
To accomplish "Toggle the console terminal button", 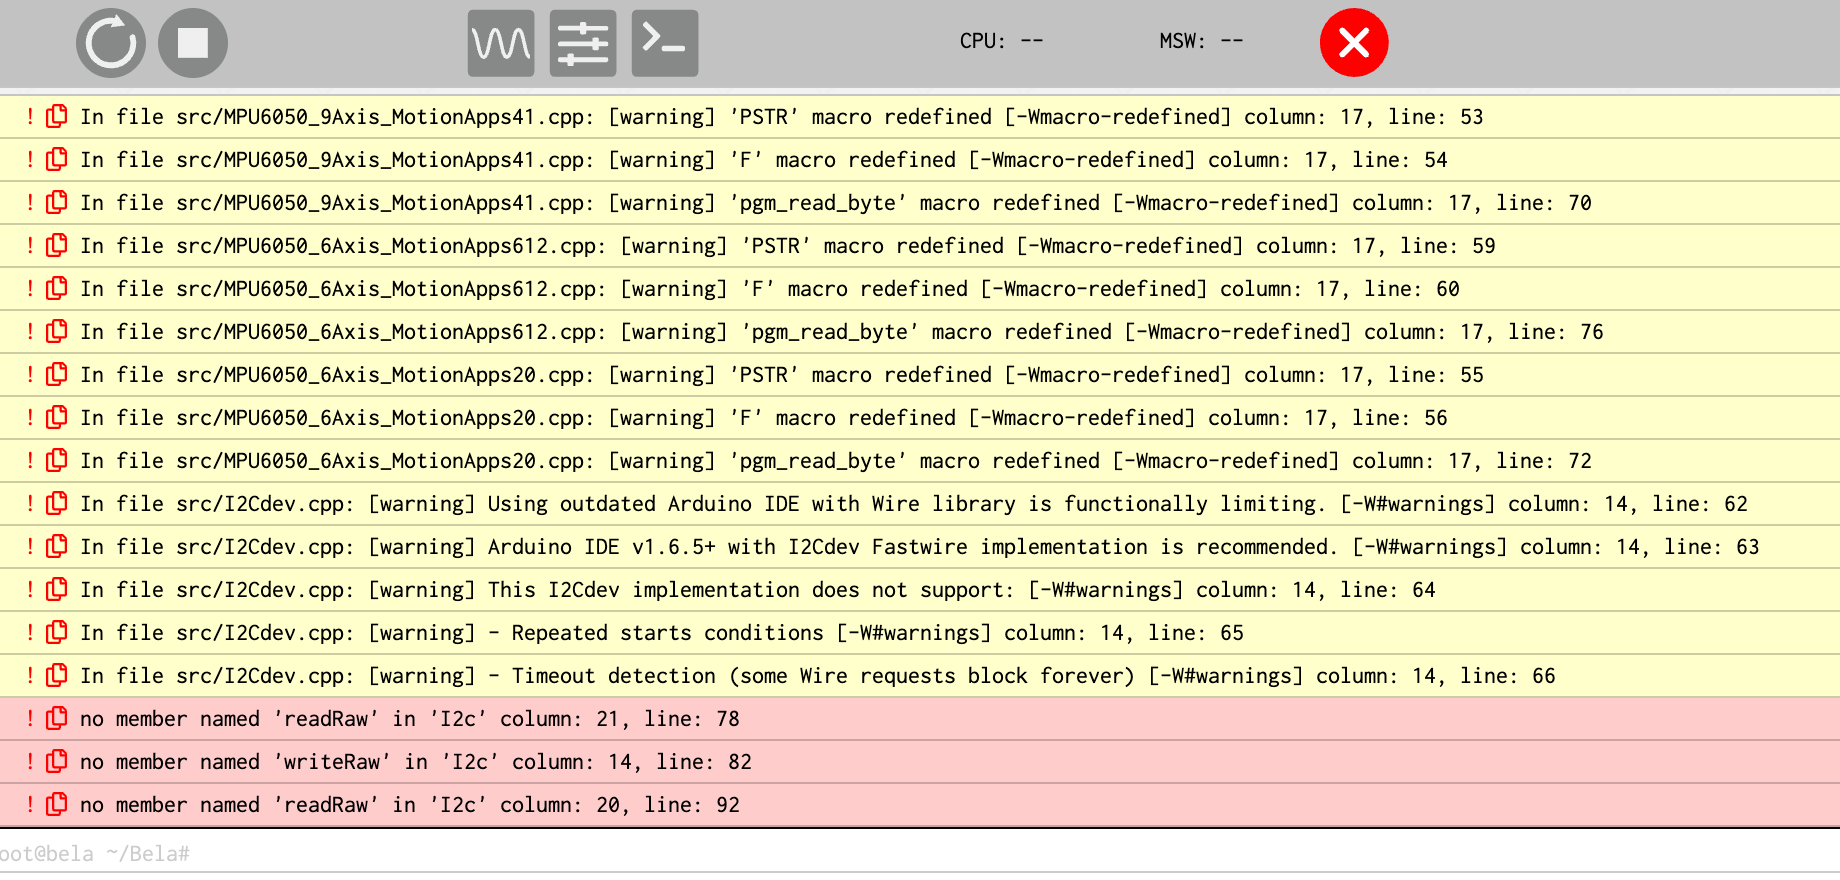I will [665, 43].
